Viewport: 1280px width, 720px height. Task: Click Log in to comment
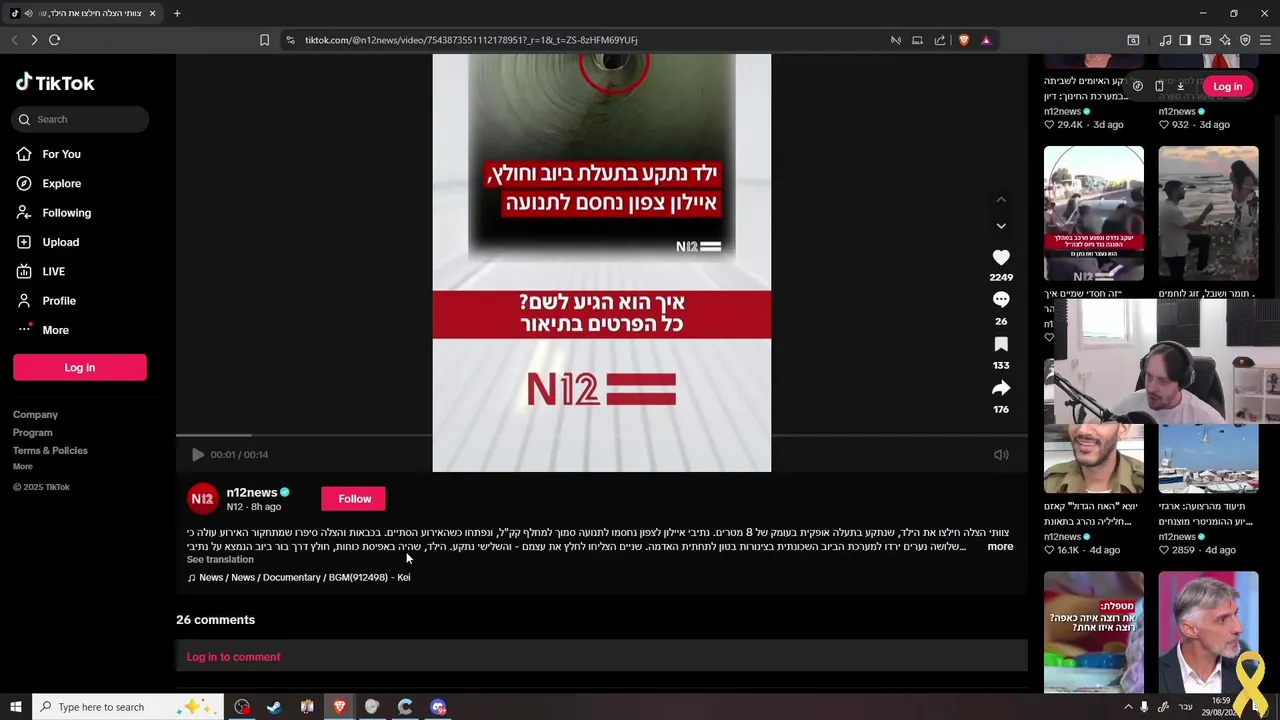(233, 657)
